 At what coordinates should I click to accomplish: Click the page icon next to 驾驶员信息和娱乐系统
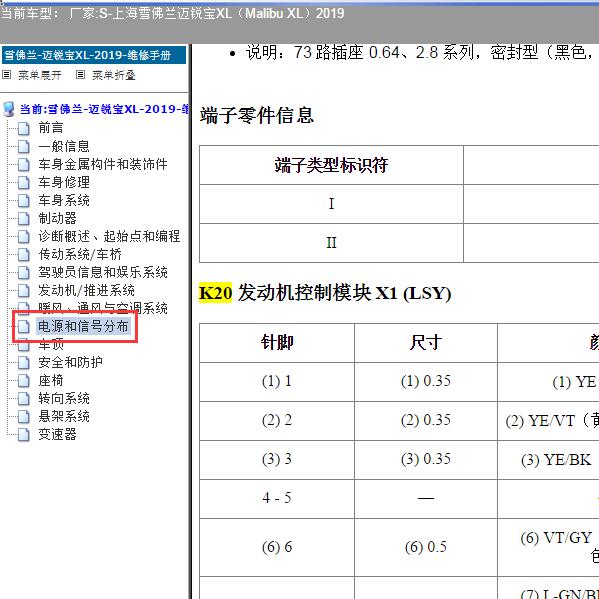[24, 272]
